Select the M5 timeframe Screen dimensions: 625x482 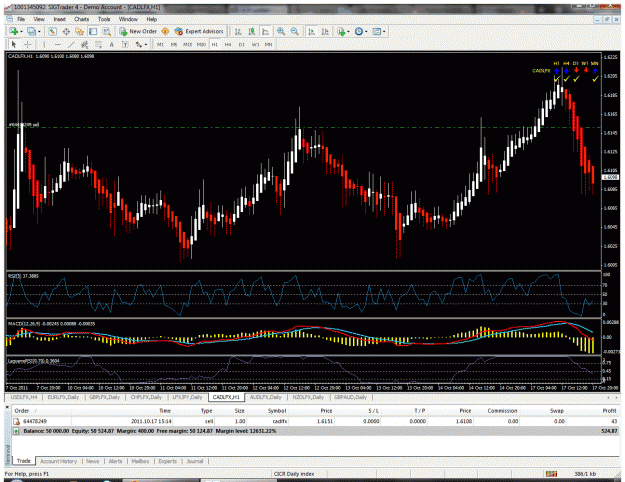point(174,45)
